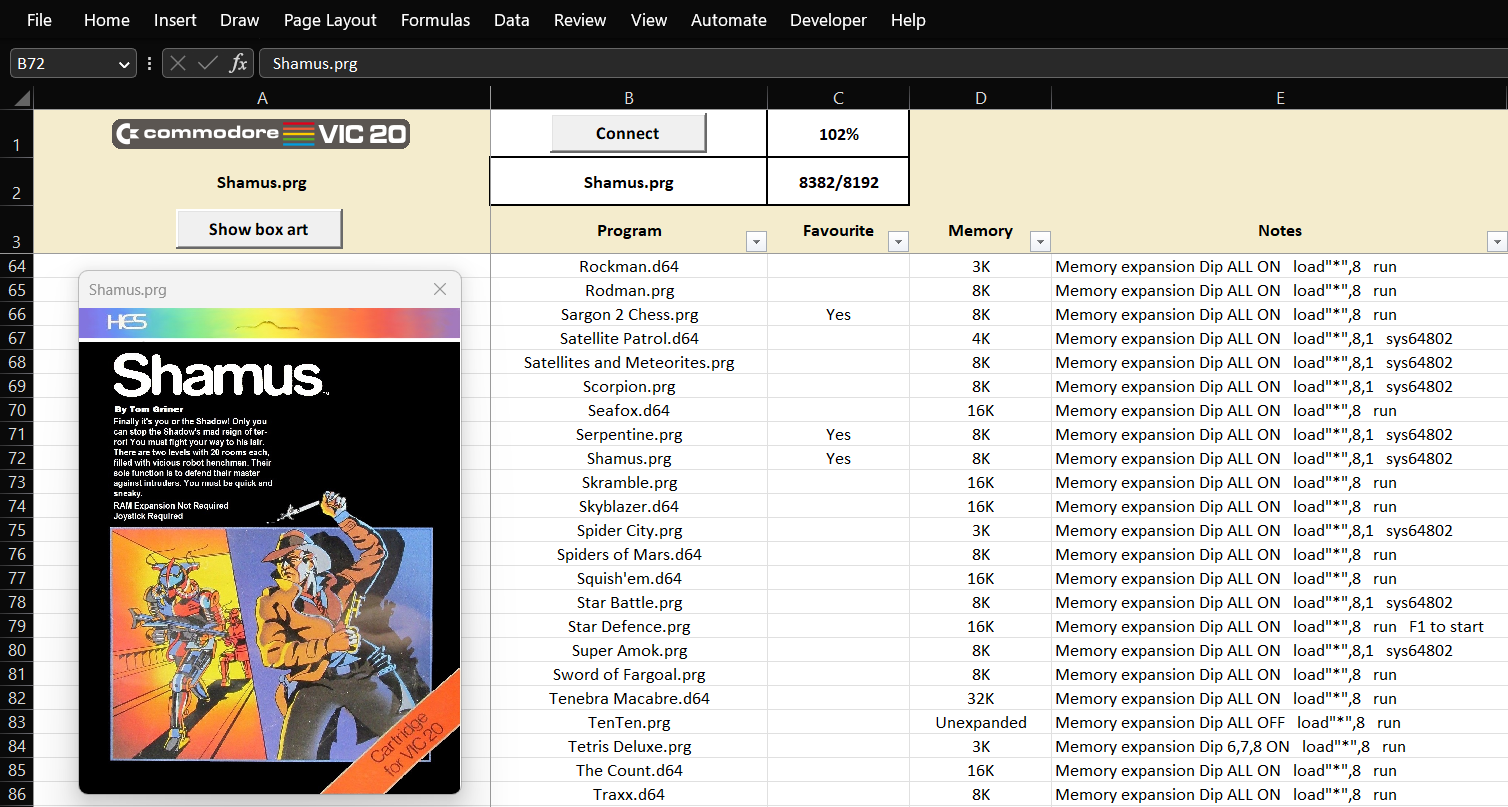Open the Formulas ribbon tab
The height and width of the screenshot is (807, 1508).
point(435,20)
